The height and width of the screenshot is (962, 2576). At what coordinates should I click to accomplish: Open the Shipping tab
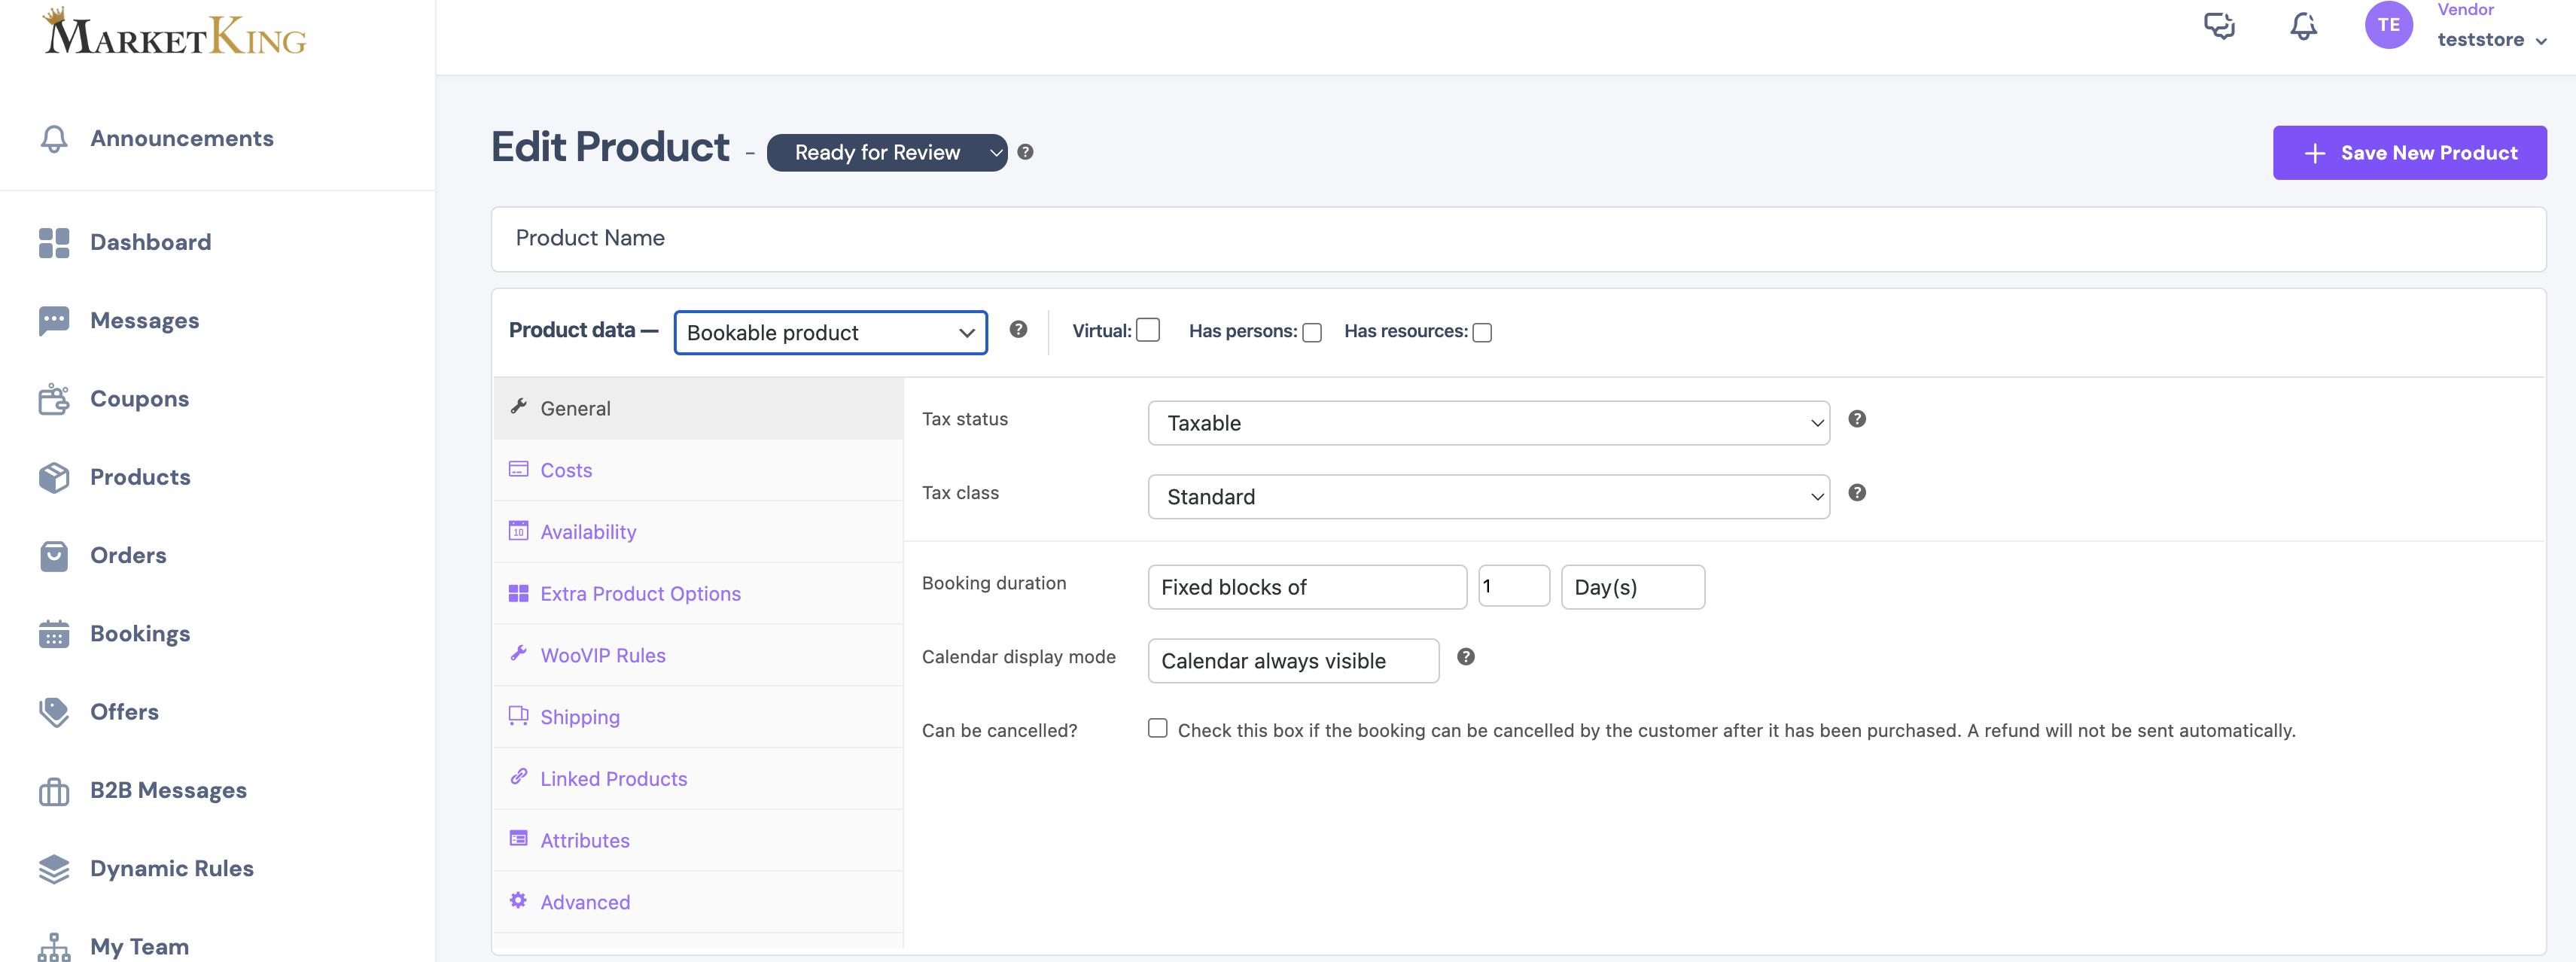(x=698, y=717)
